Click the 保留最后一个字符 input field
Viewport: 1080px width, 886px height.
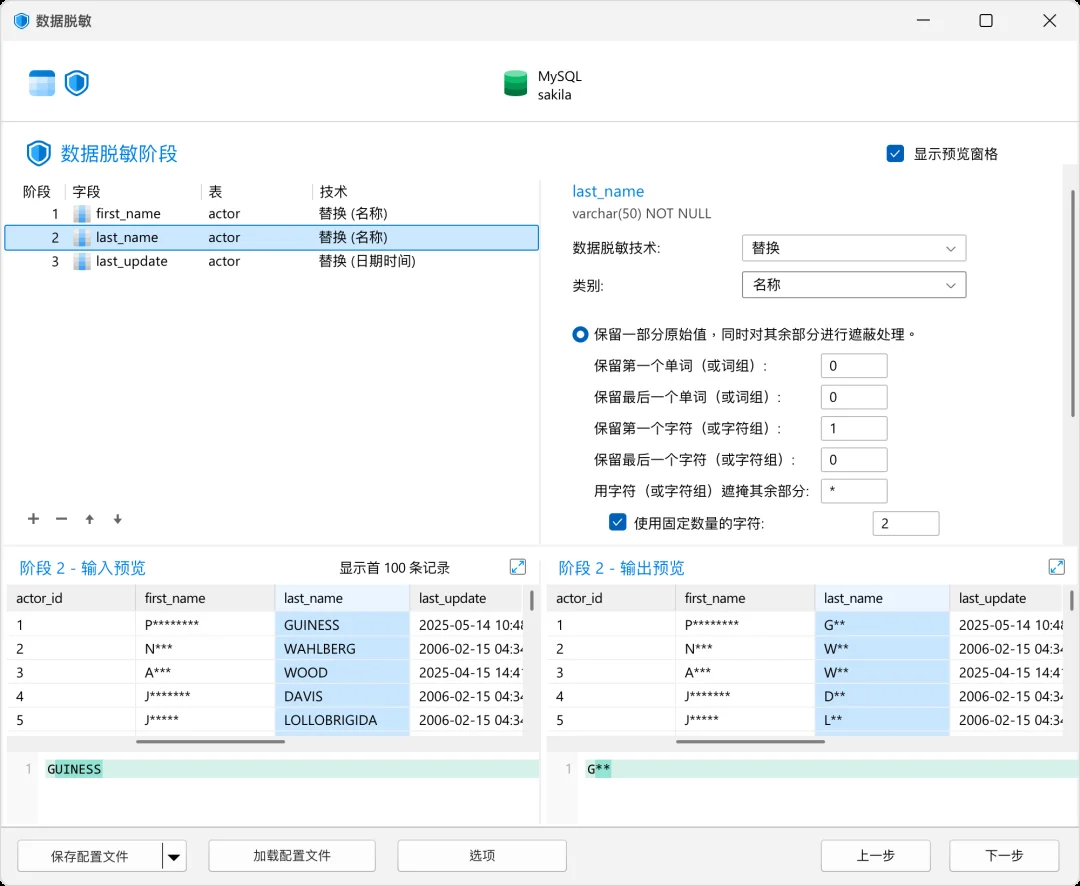point(853,460)
